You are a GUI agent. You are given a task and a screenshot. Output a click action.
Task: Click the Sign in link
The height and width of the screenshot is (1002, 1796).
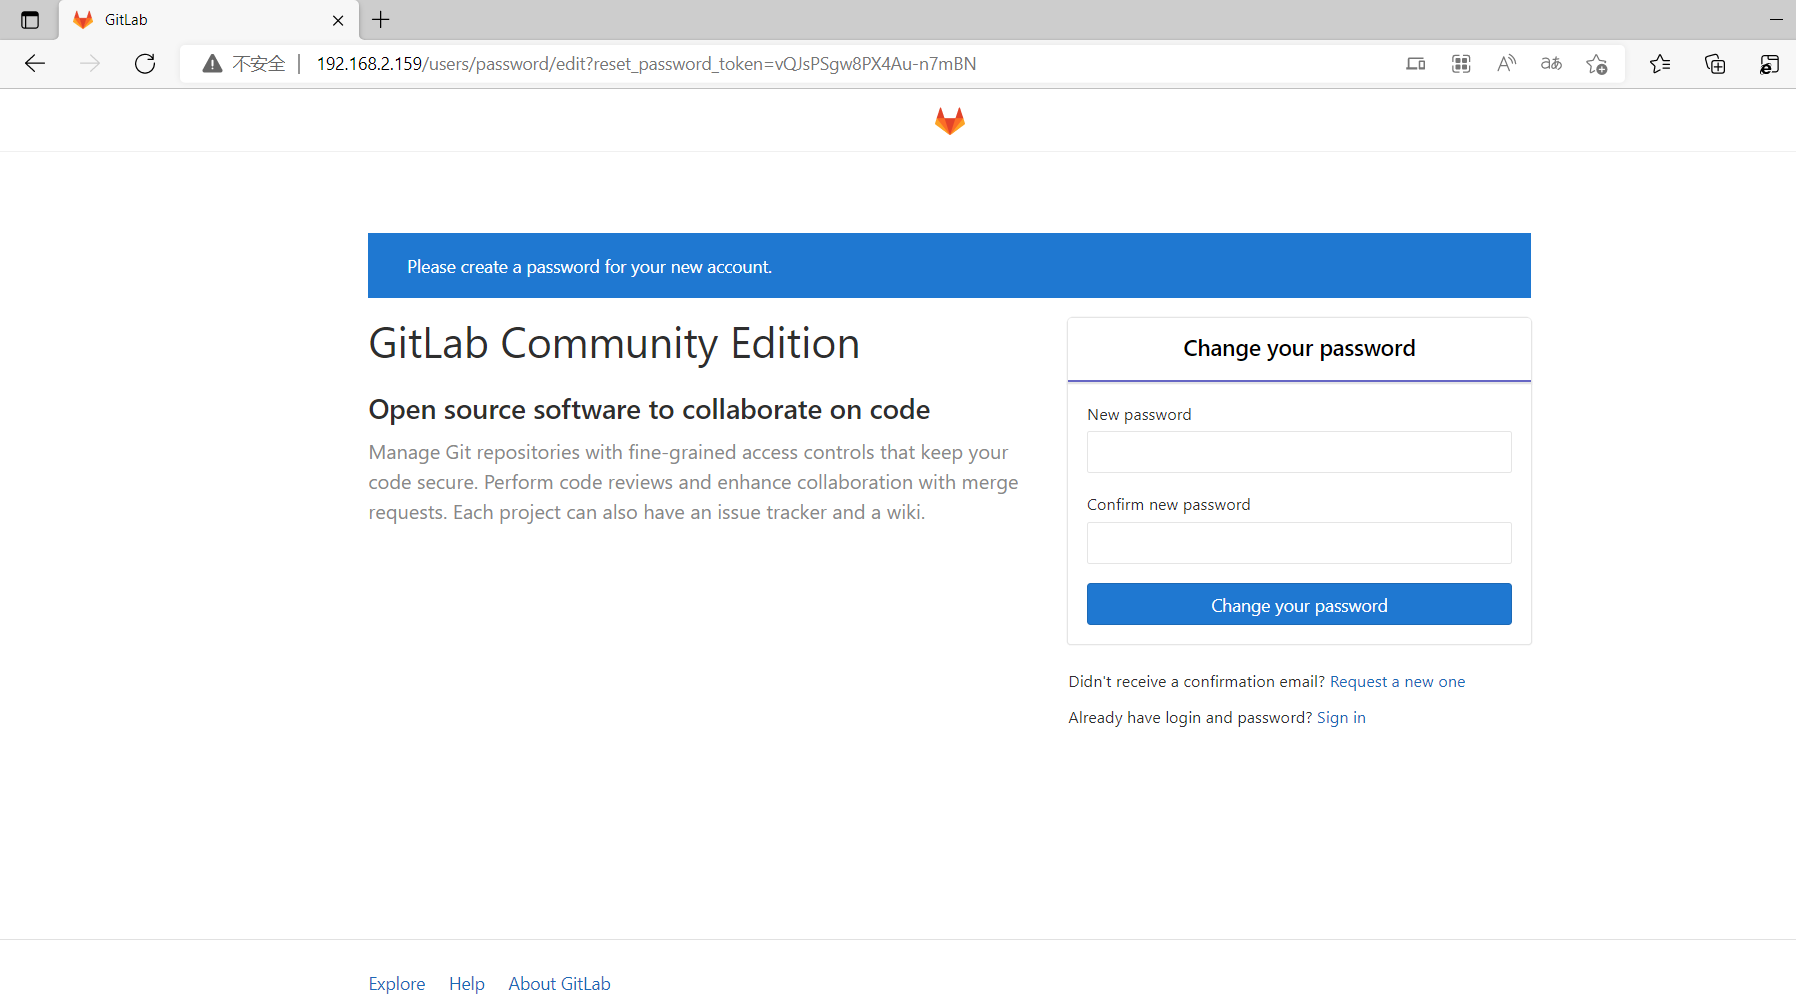click(x=1341, y=718)
